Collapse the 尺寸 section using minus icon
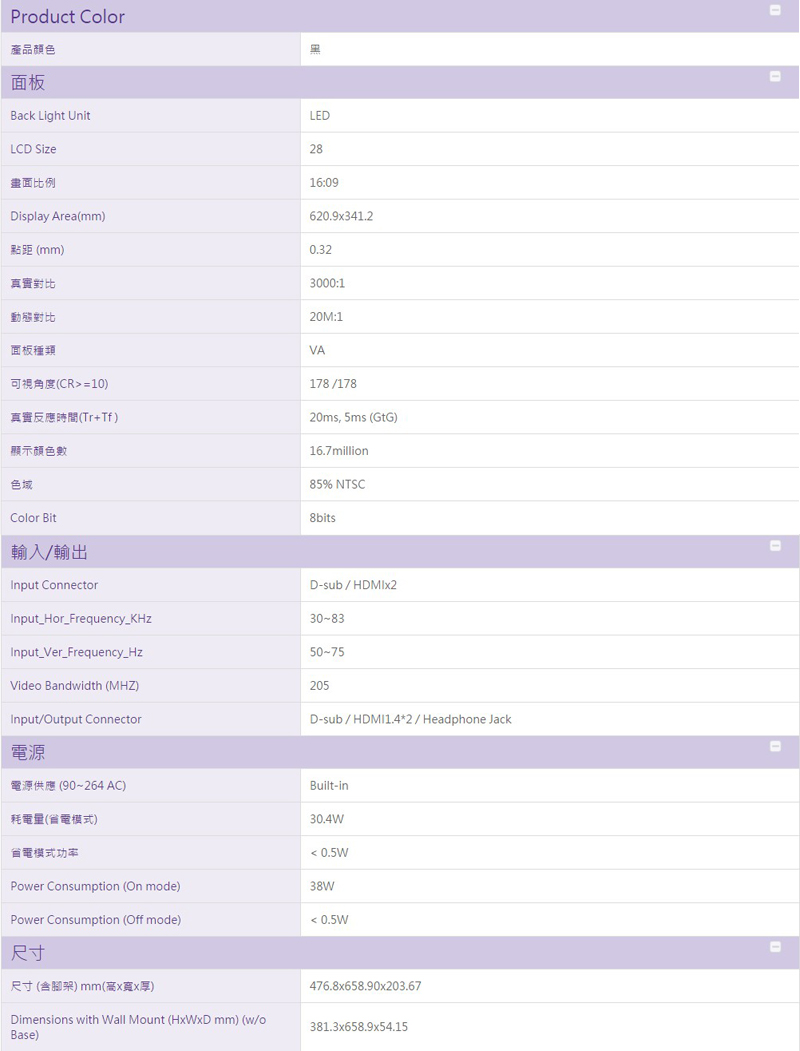This screenshot has width=800, height=1051. (774, 946)
